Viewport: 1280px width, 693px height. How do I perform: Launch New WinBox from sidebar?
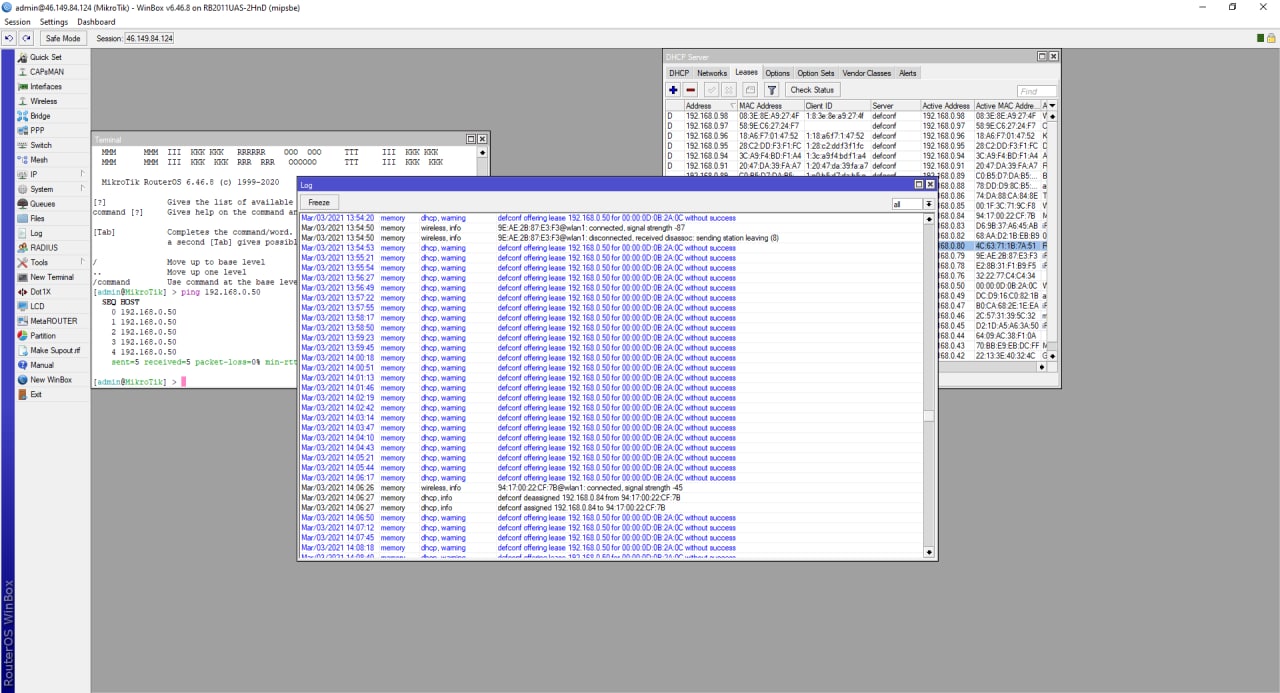tap(50, 380)
